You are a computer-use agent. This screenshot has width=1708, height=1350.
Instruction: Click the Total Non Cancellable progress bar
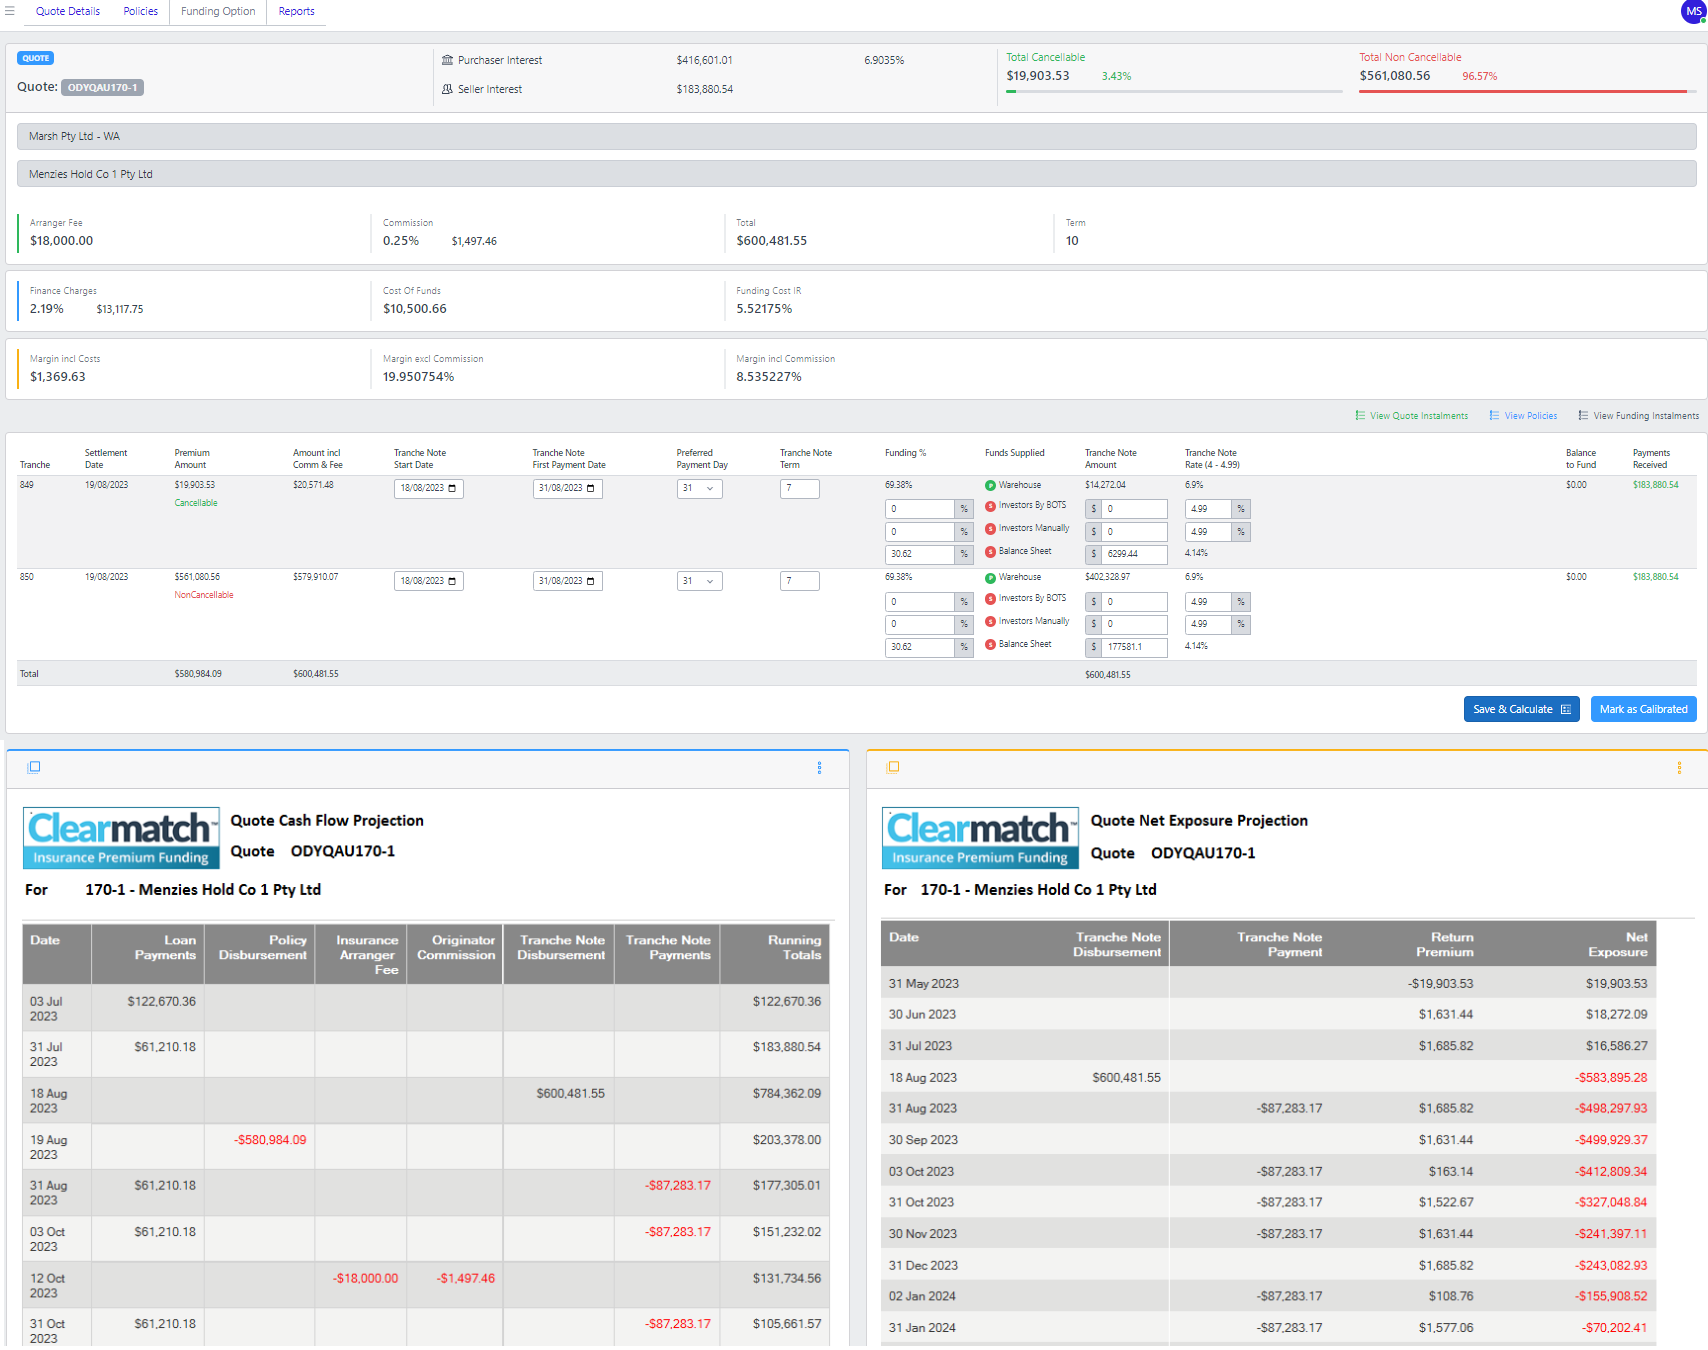[x=1522, y=92]
